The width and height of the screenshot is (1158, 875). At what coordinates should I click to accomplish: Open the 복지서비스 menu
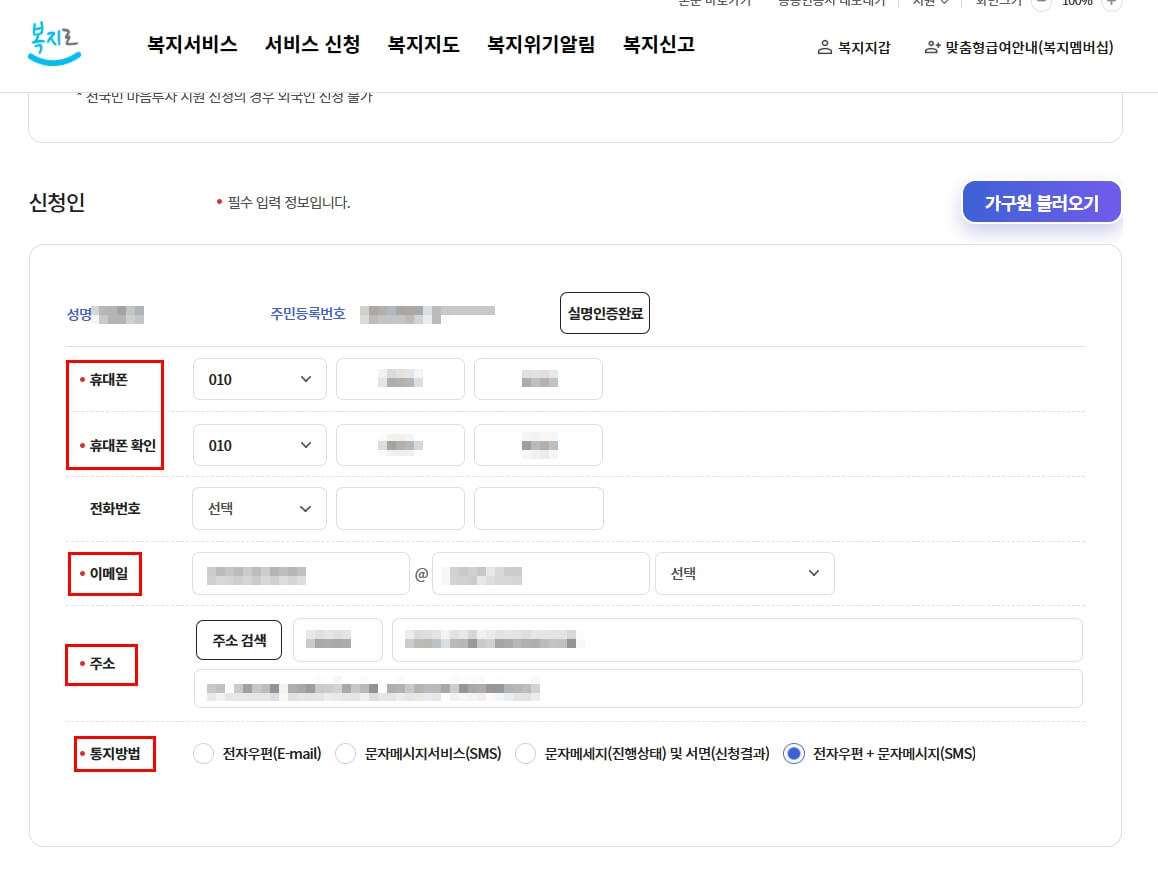(x=192, y=44)
